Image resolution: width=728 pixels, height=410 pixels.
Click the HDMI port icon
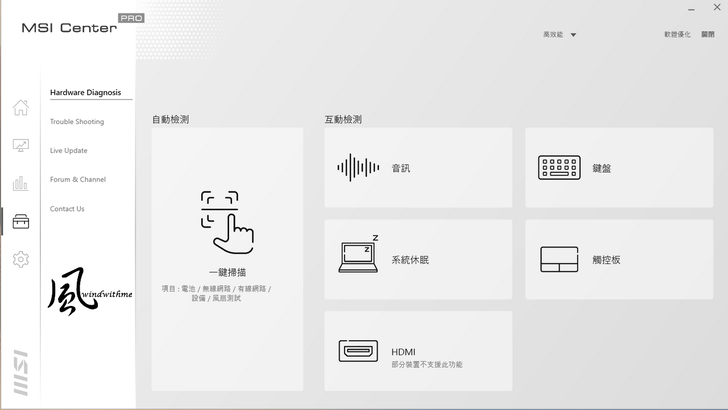pyautogui.click(x=358, y=351)
